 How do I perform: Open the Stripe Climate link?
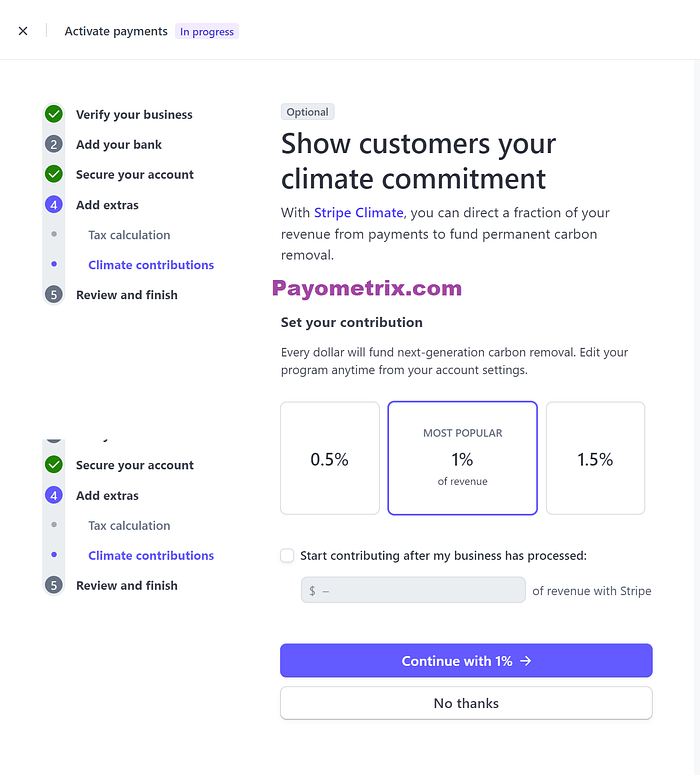point(358,213)
